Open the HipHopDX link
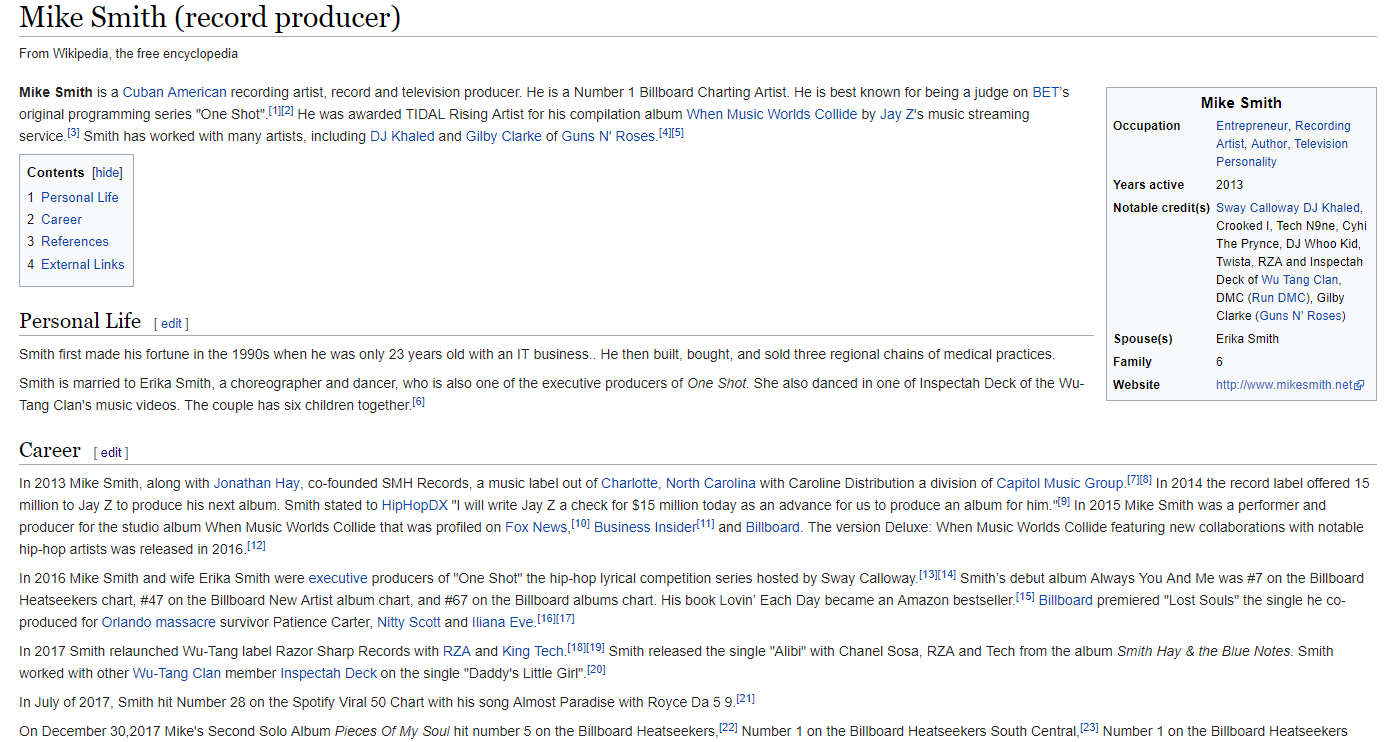The height and width of the screenshot is (742, 1393). 415,505
